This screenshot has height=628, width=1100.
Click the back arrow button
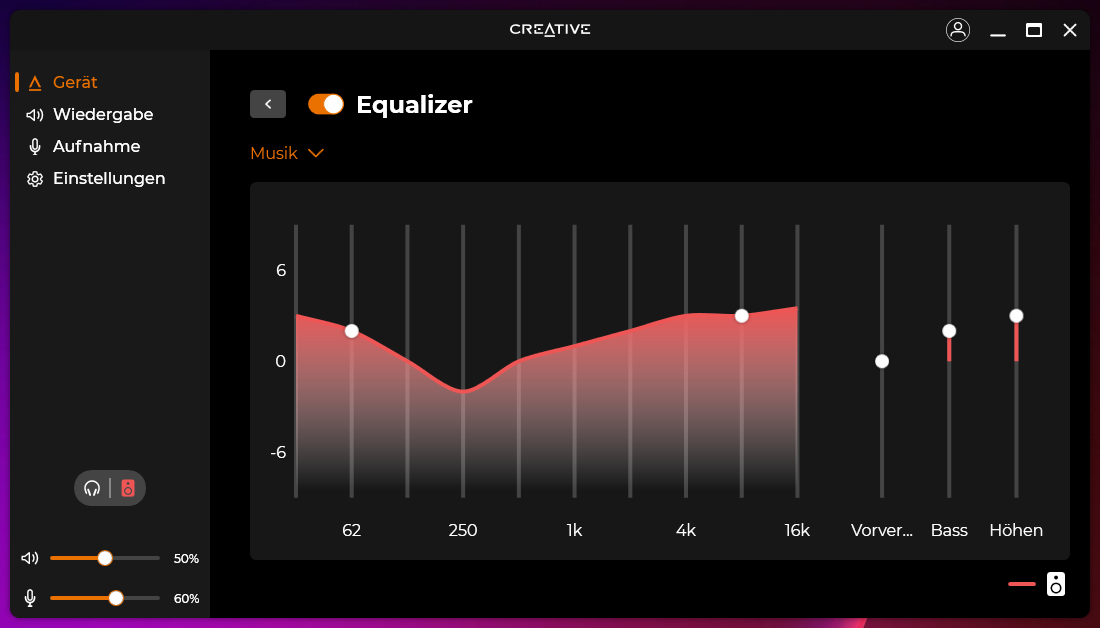[x=268, y=104]
